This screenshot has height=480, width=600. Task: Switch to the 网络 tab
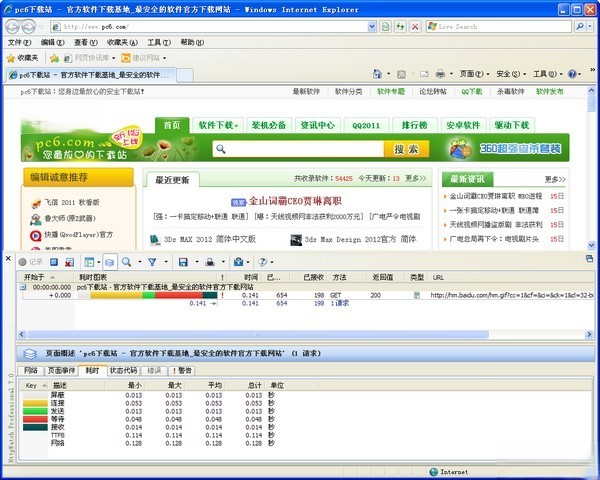tap(31, 371)
